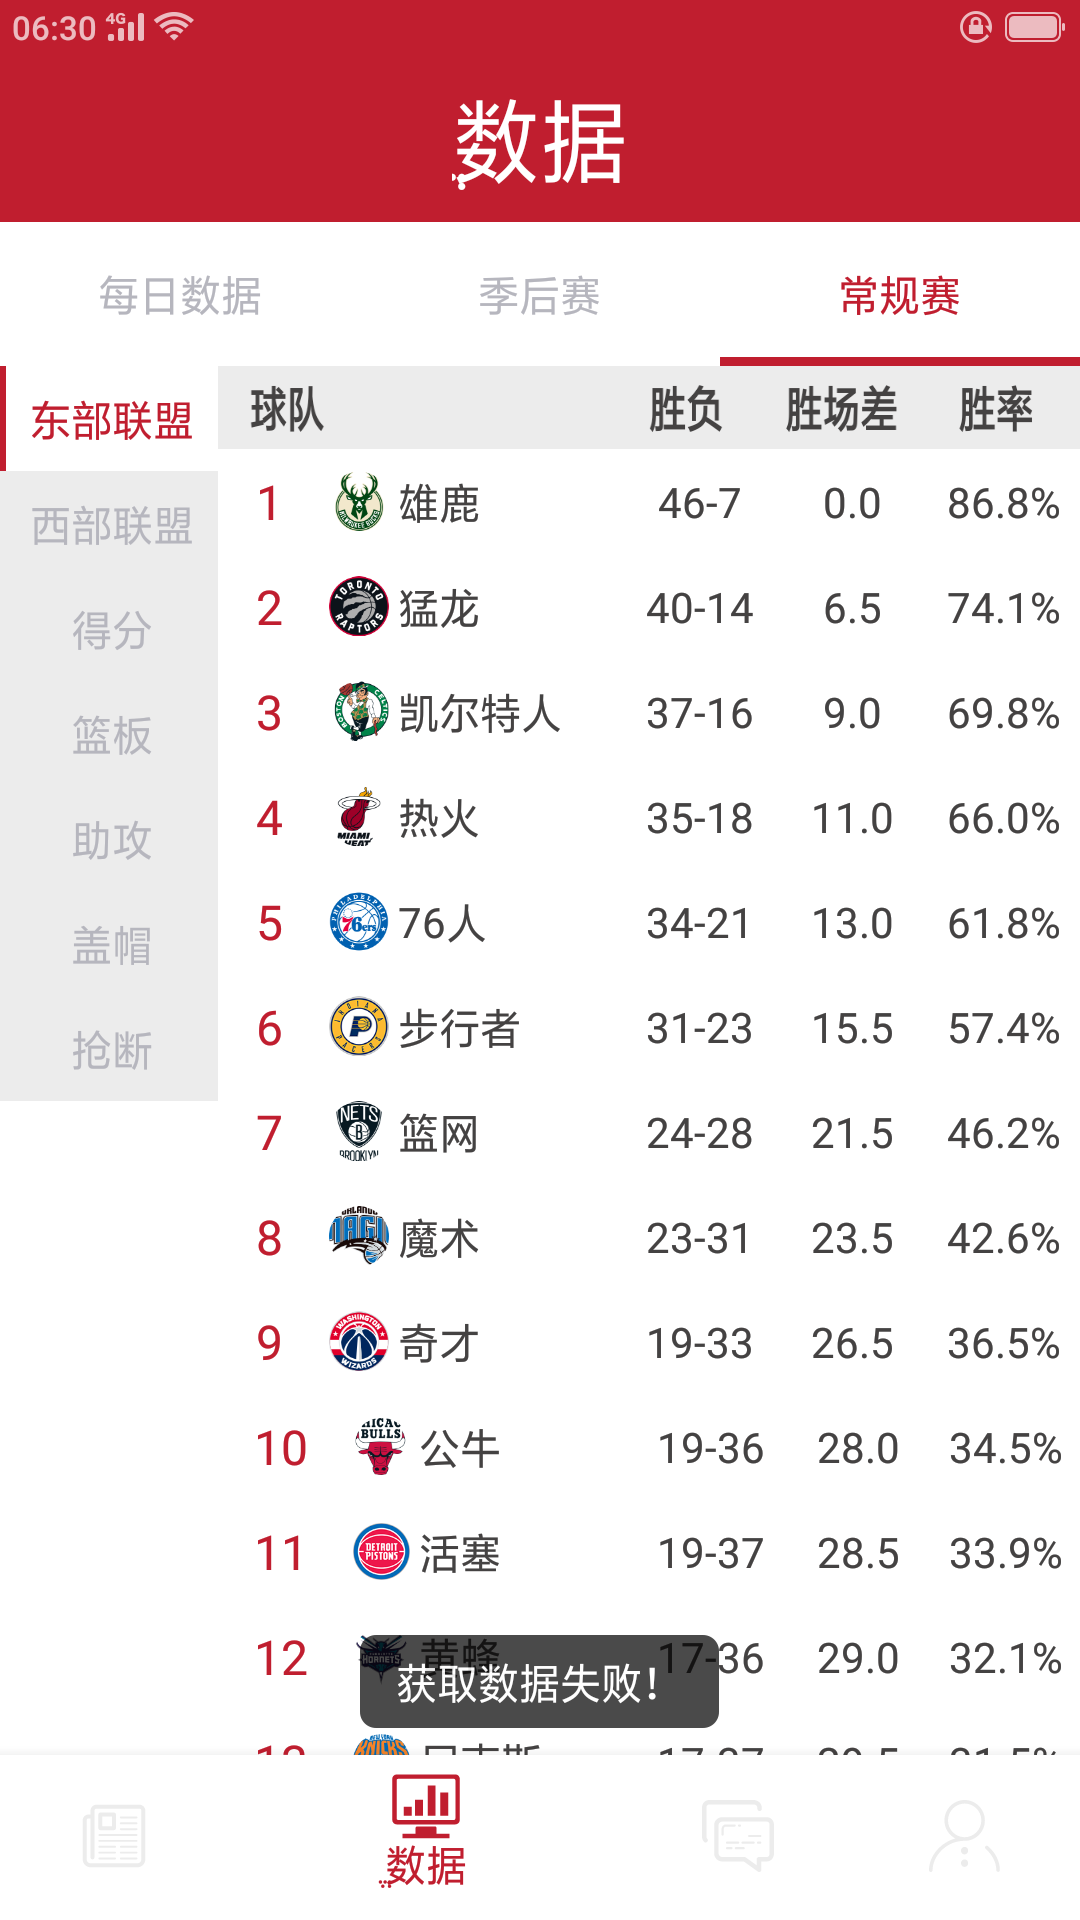Image resolution: width=1080 pixels, height=1920 pixels.
Task: Tap the 雄鹿 team name in row 1
Action: click(x=441, y=505)
